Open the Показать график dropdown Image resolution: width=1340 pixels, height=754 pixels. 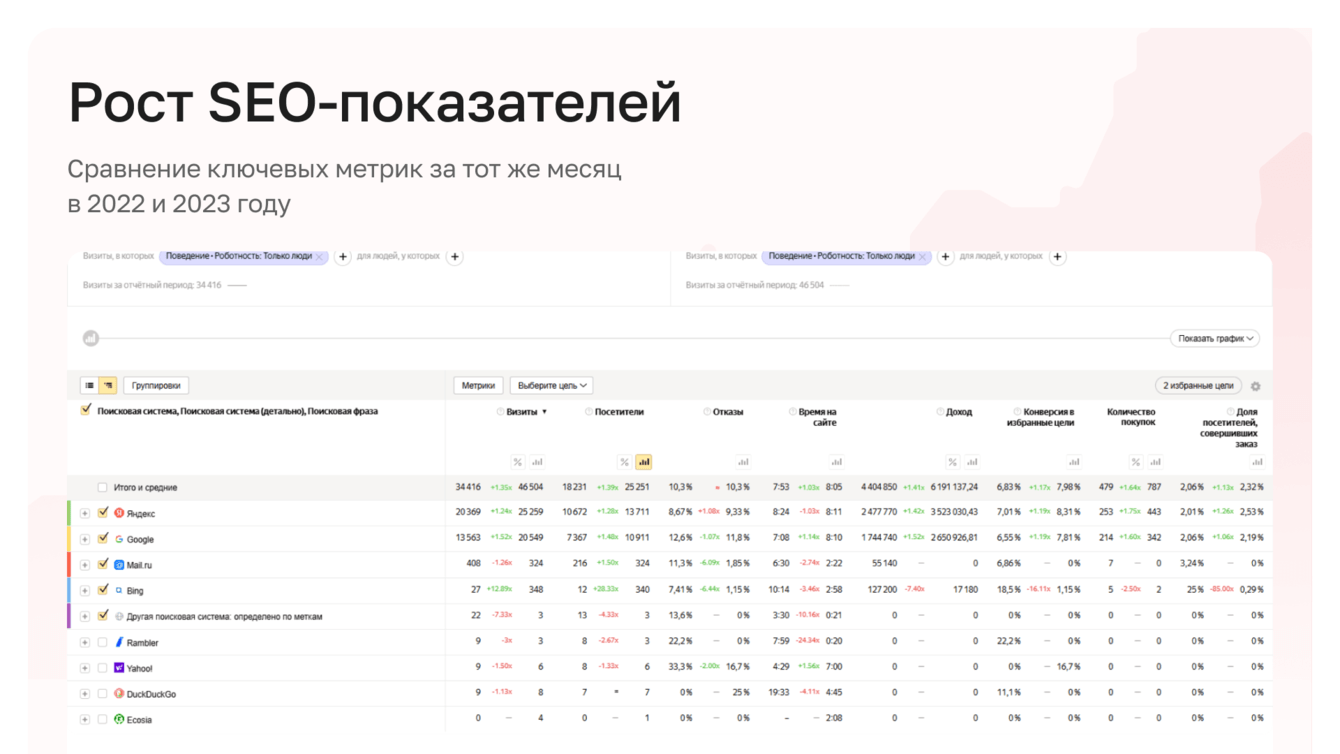pos(1215,339)
